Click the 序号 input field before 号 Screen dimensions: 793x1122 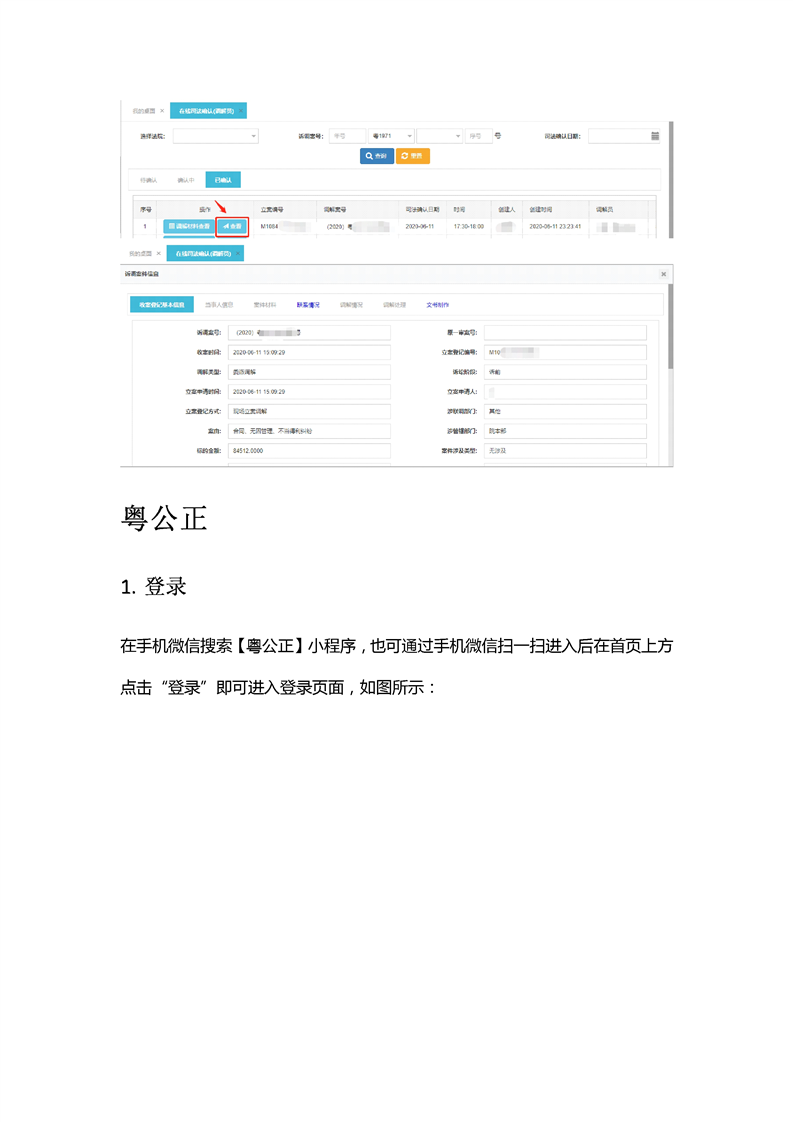[x=479, y=136]
